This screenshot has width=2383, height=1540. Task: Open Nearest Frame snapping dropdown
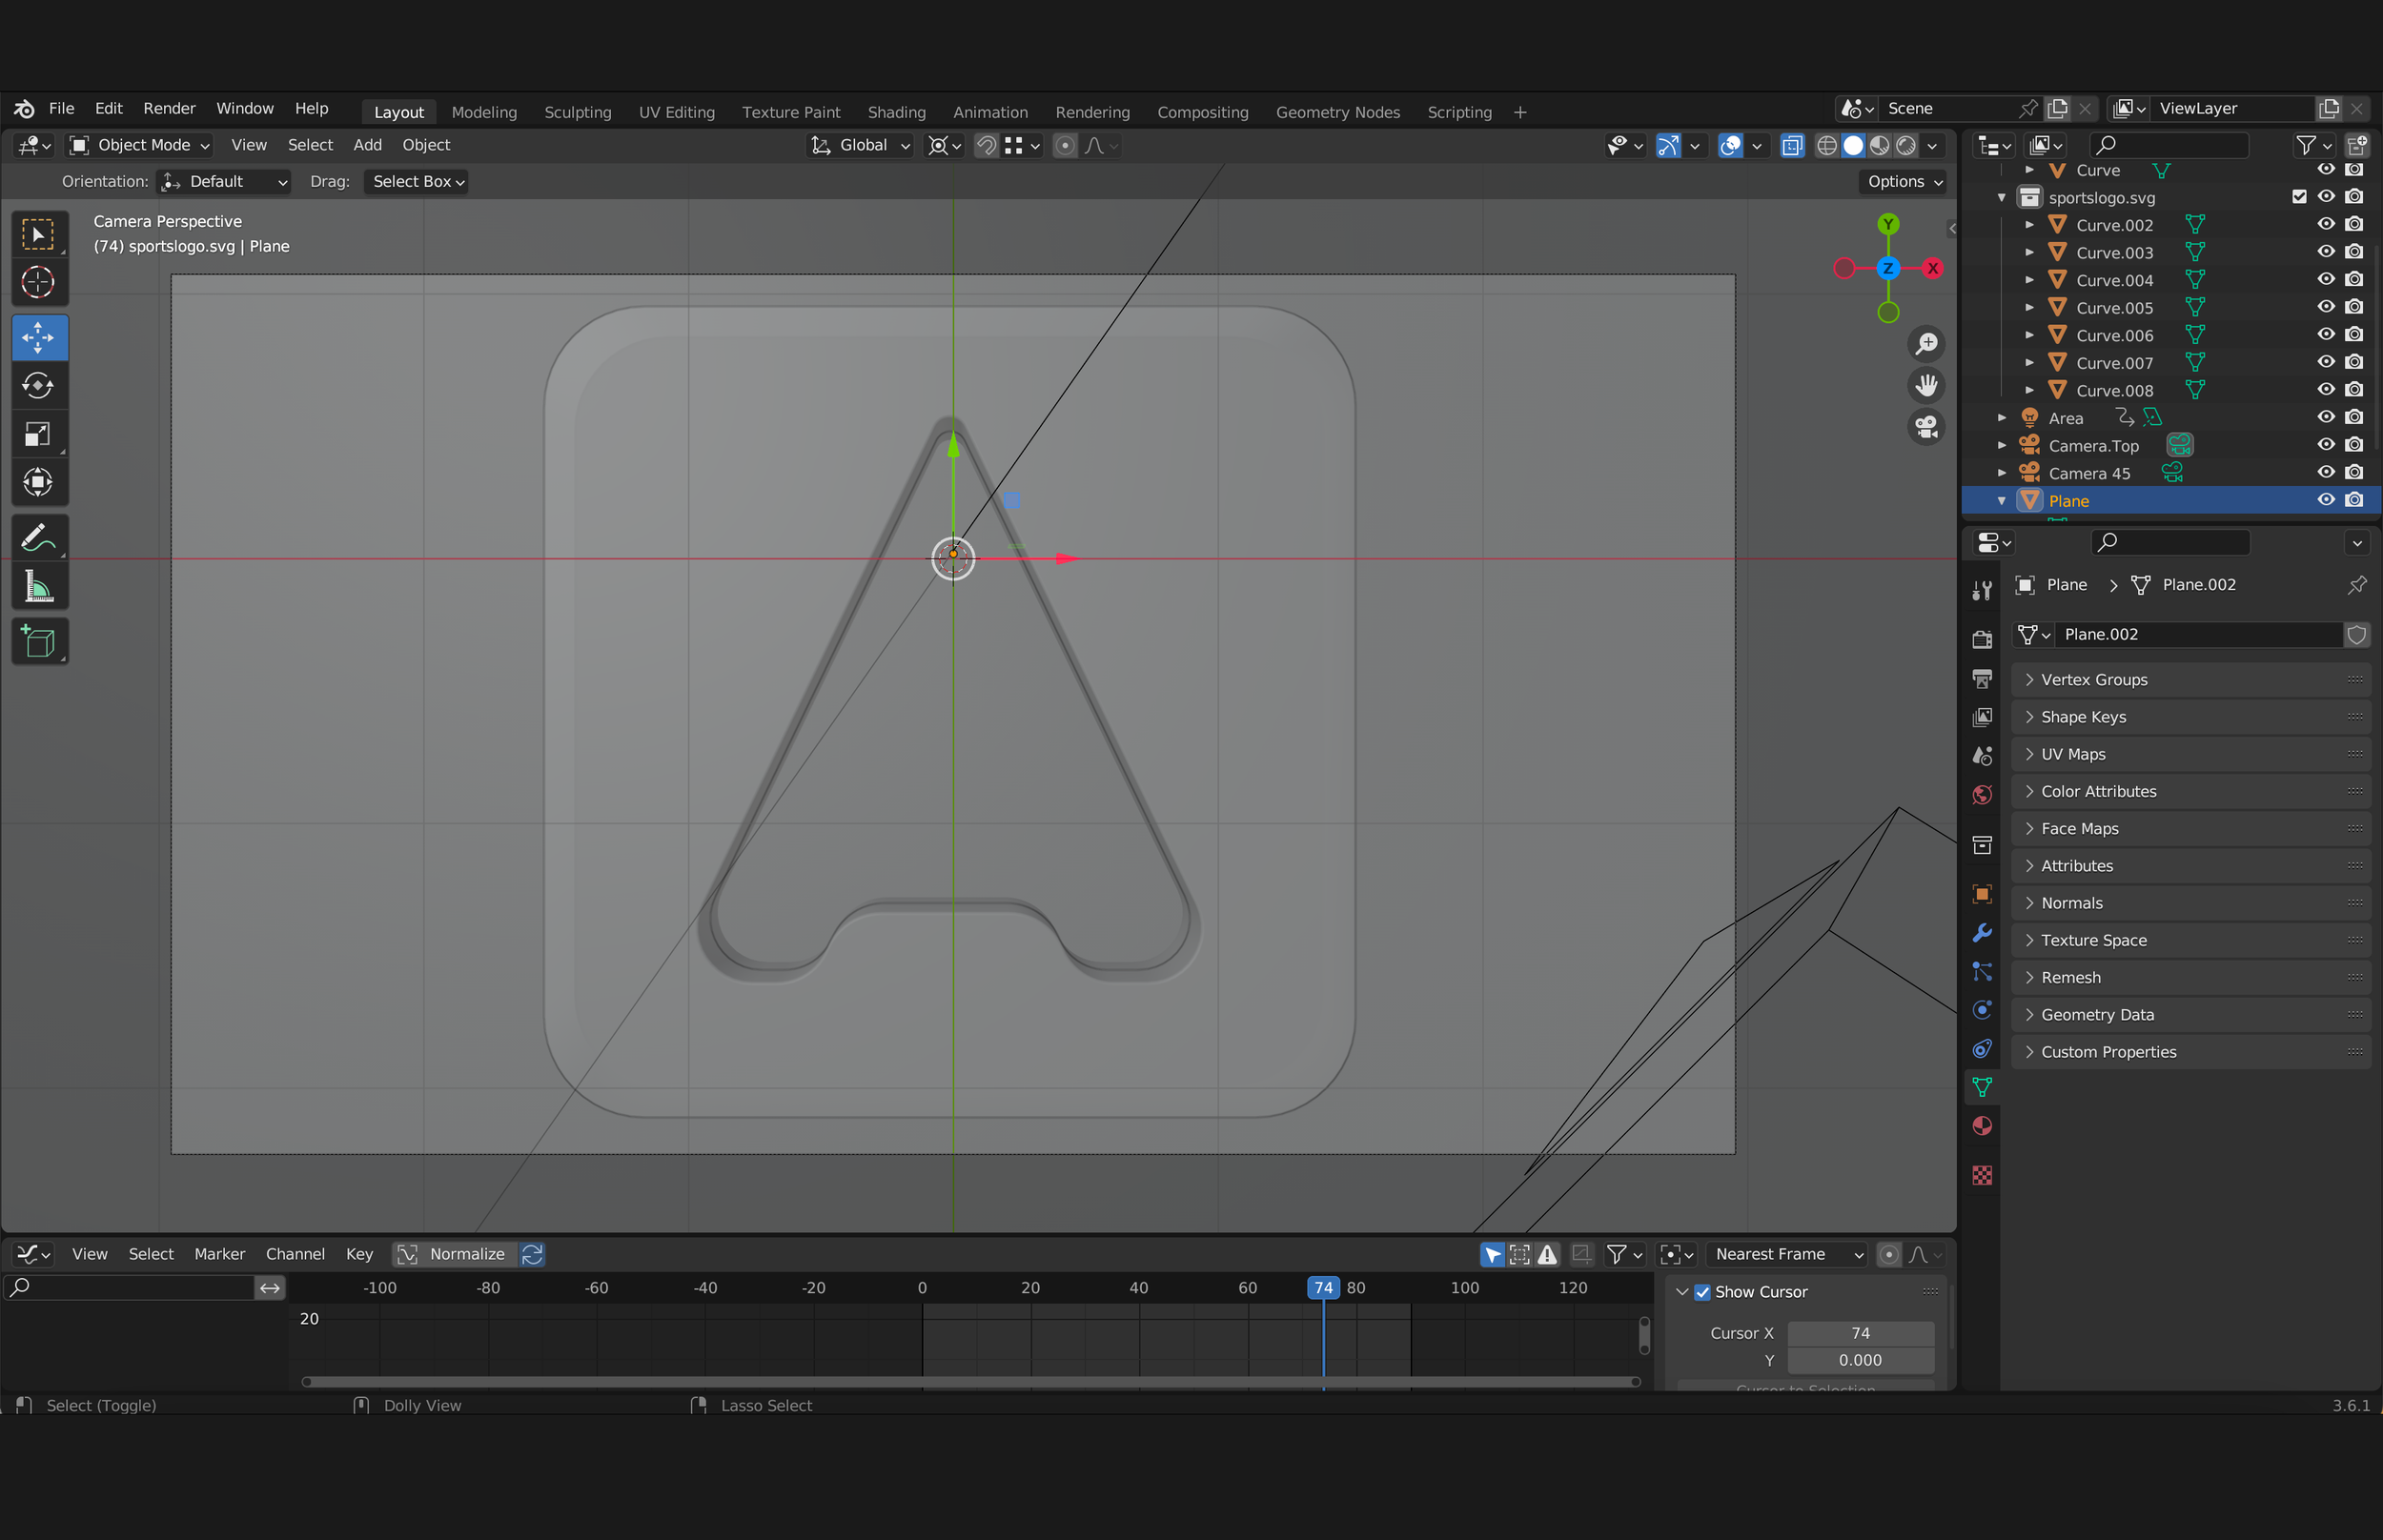click(x=1786, y=1254)
